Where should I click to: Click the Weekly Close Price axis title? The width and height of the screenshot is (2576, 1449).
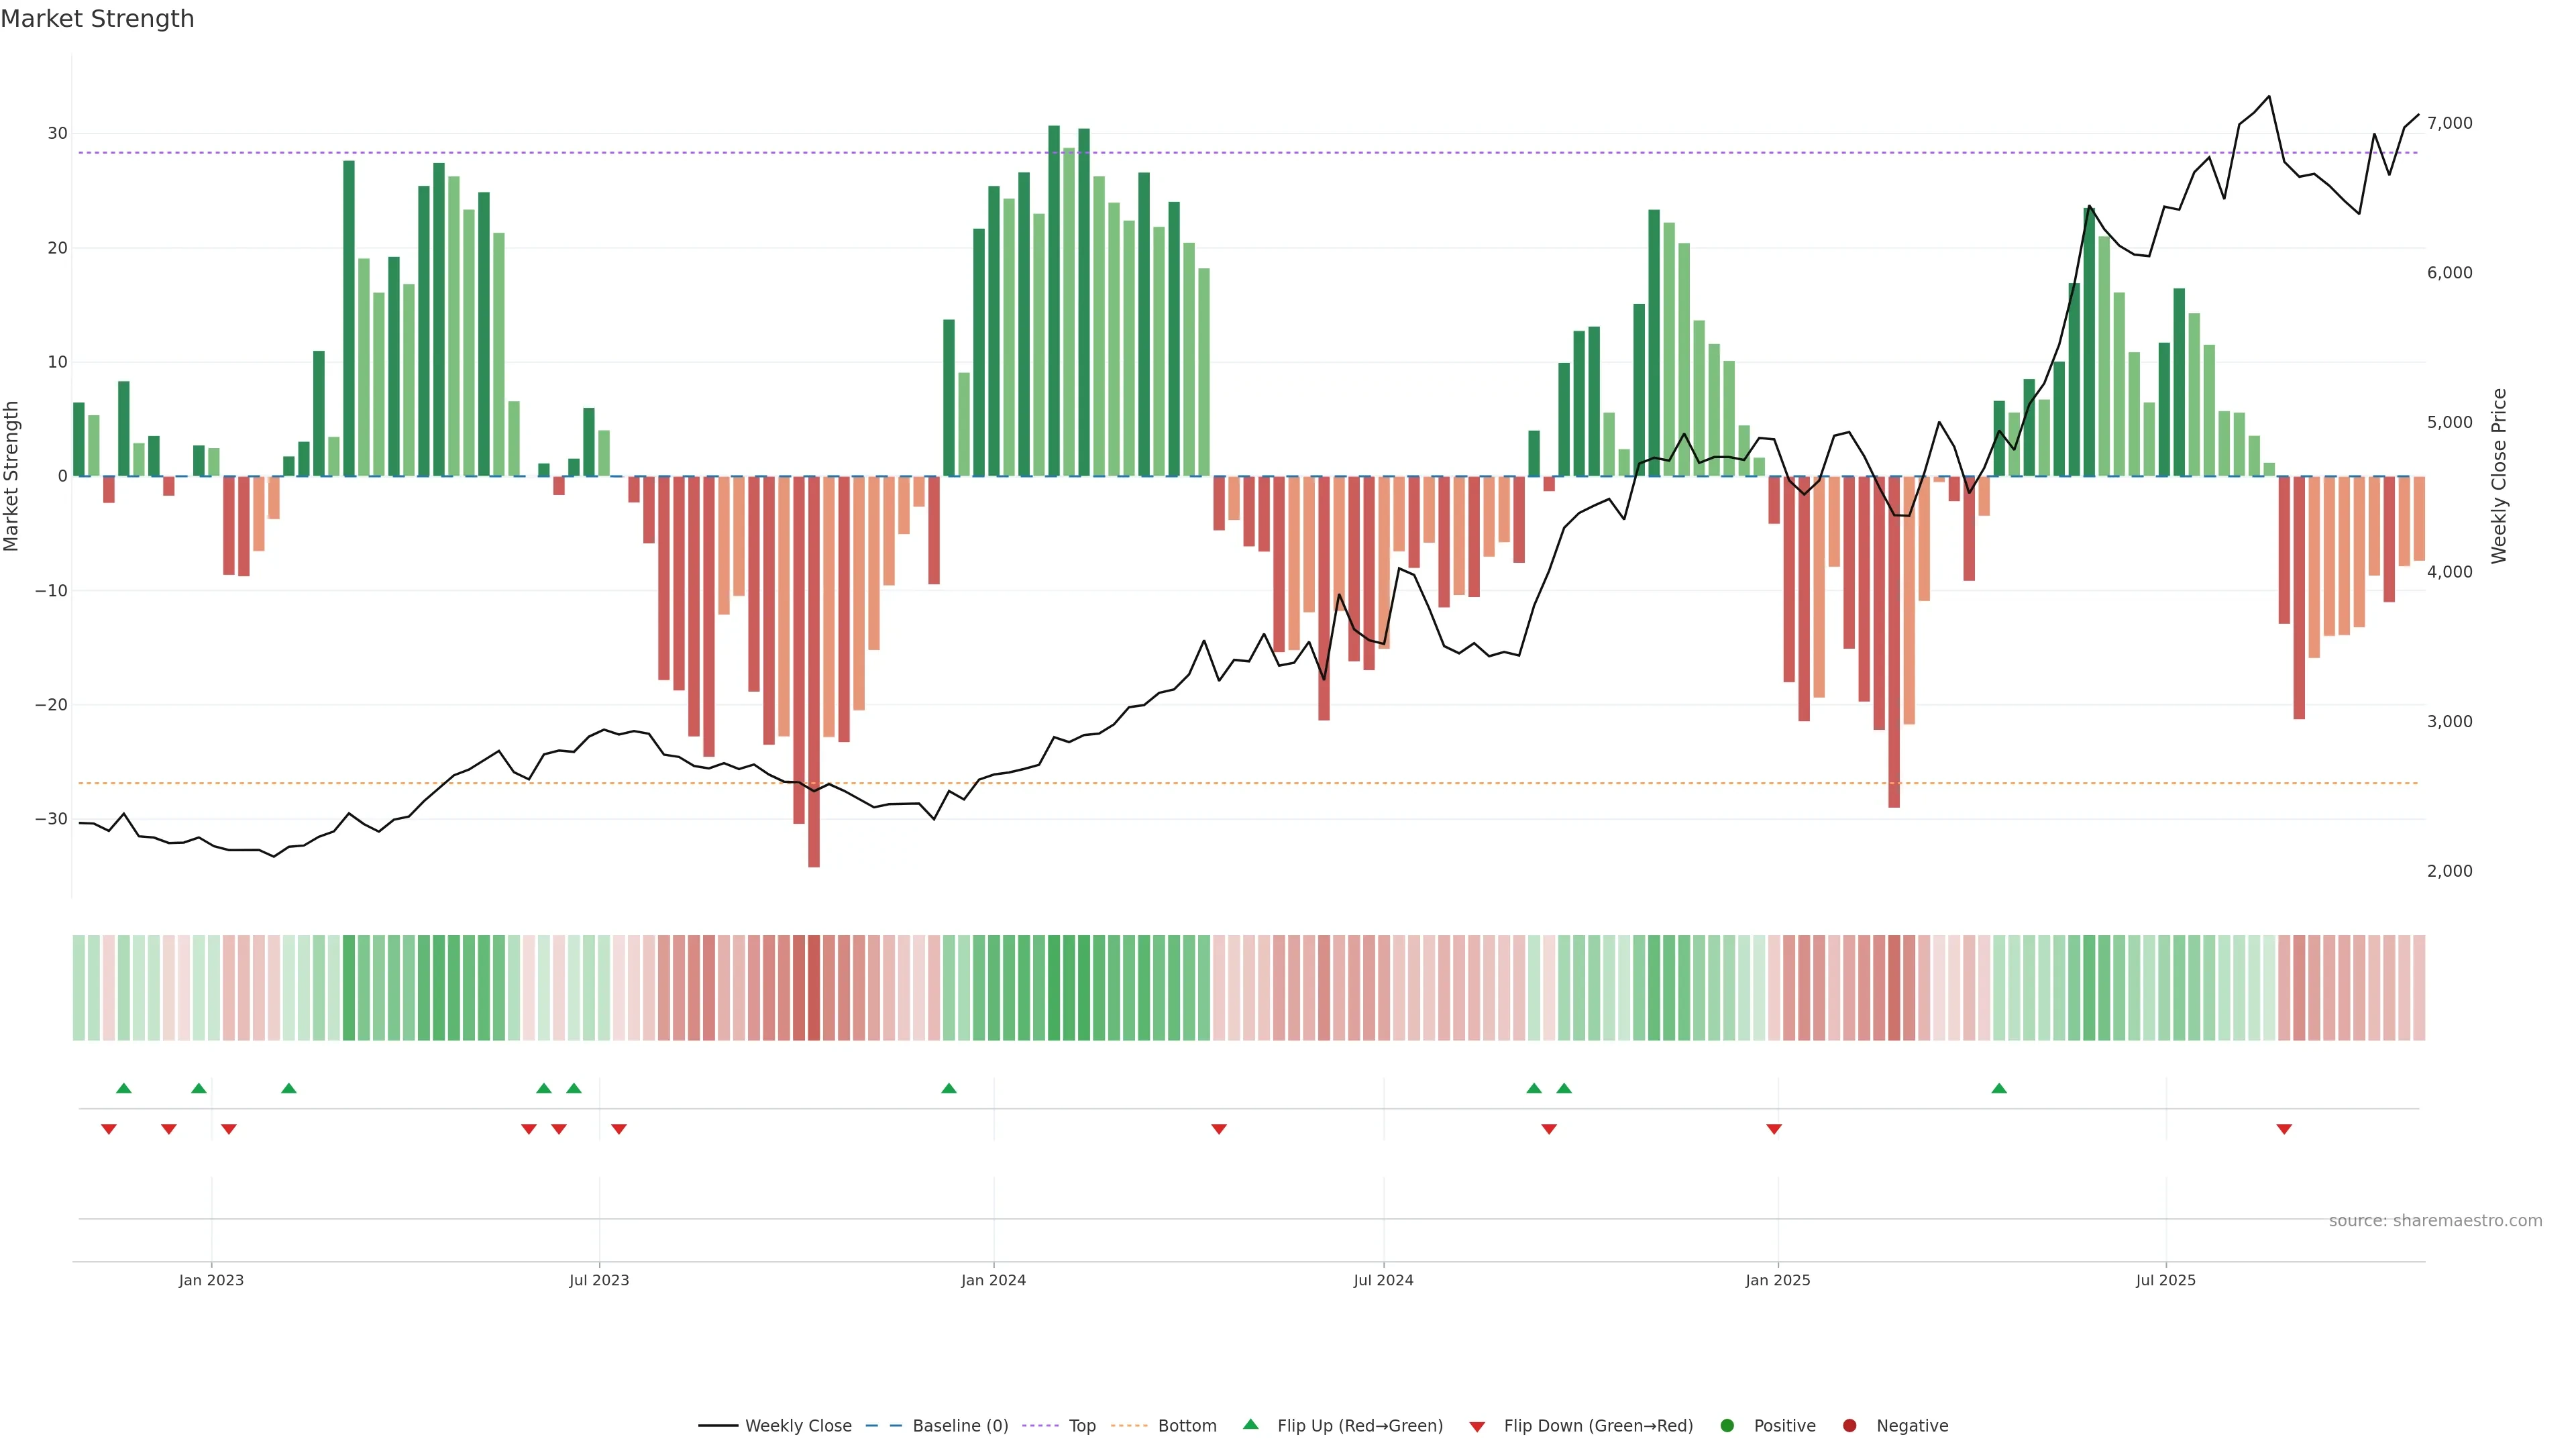click(2498, 476)
